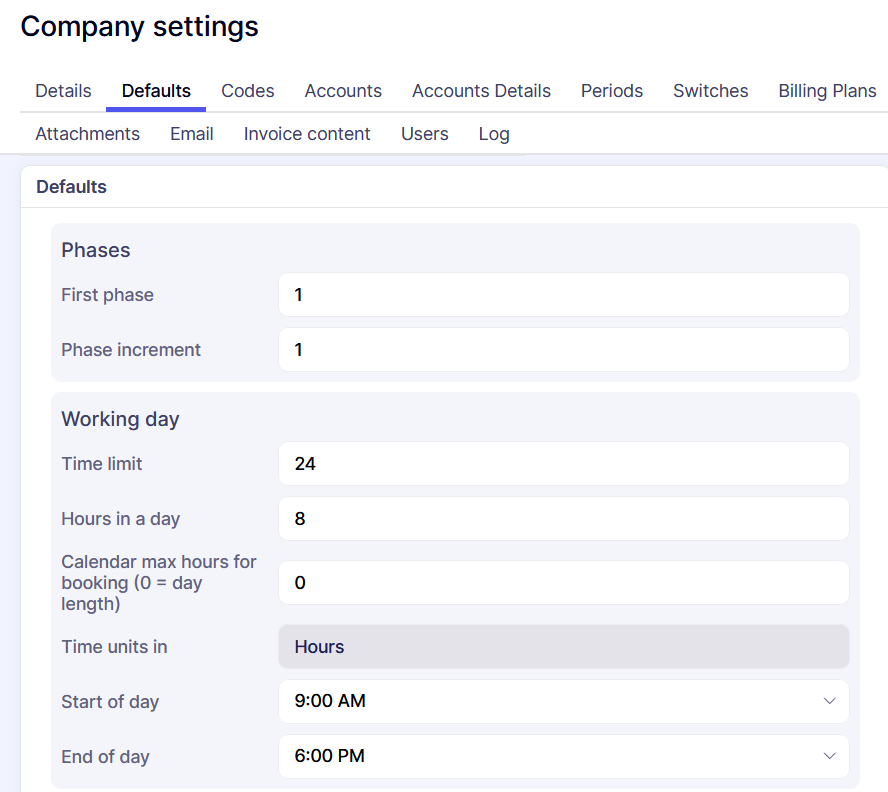The width and height of the screenshot is (888, 792).
Task: Go to Accounts Details tab
Action: pos(481,91)
